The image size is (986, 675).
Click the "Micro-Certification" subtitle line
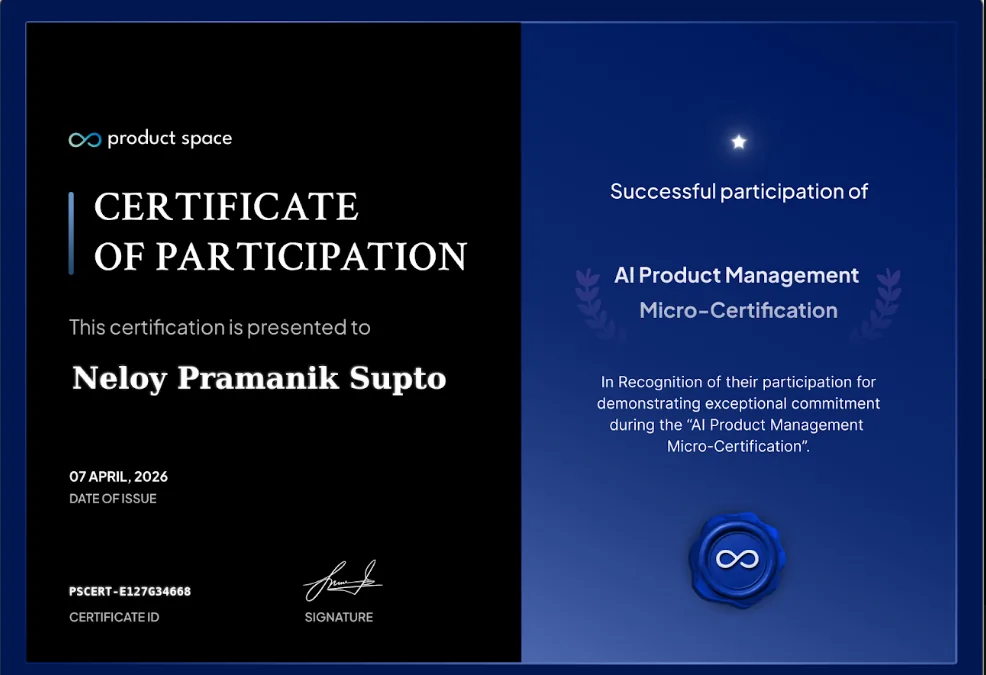point(738,310)
